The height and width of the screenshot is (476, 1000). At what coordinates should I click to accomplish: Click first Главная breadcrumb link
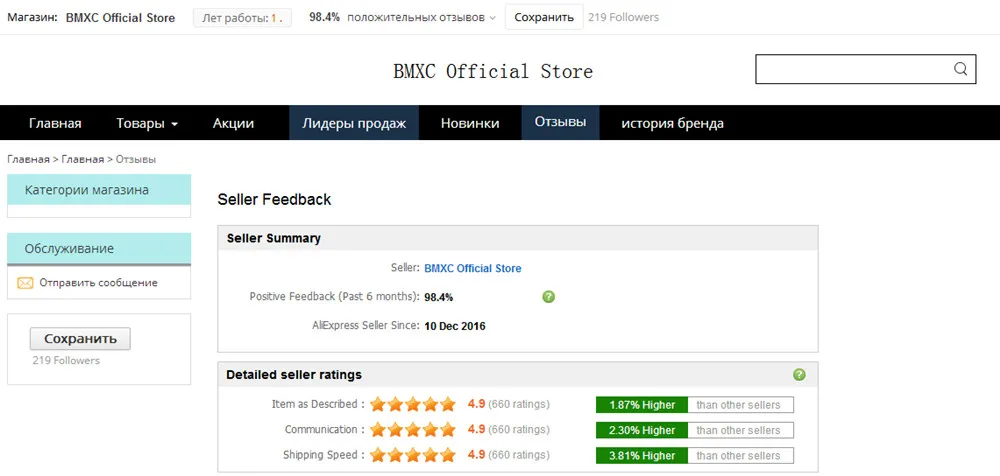[29, 160]
